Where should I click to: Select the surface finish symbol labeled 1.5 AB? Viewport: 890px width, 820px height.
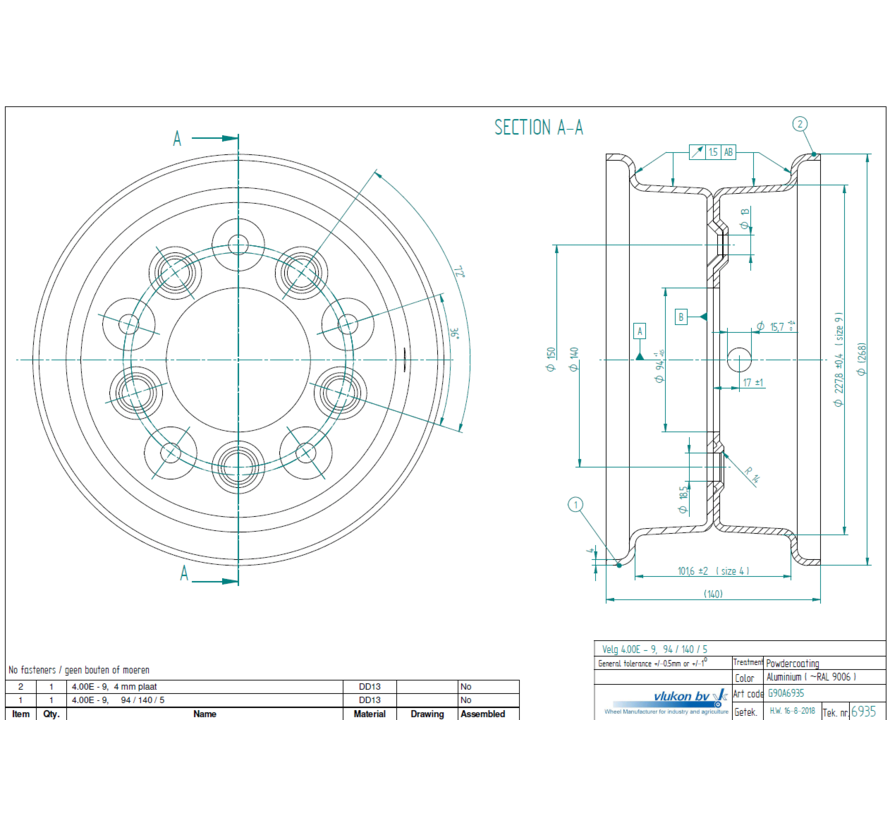click(713, 151)
